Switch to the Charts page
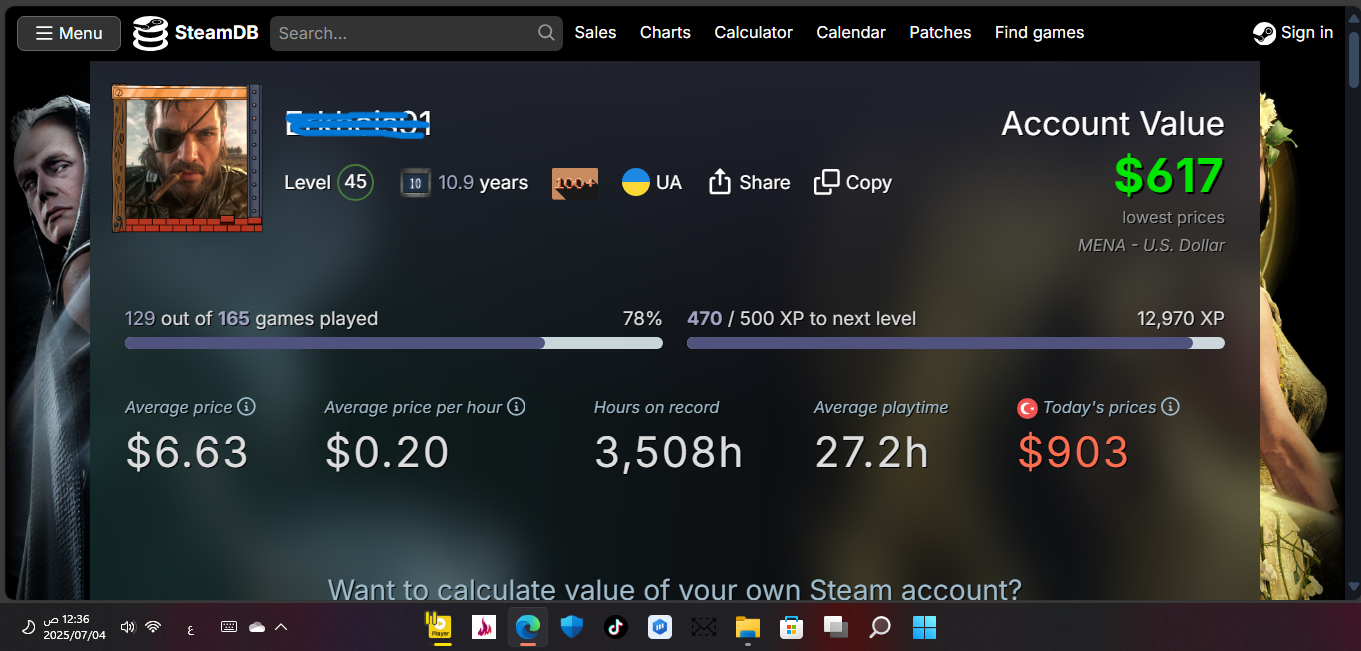 (664, 32)
